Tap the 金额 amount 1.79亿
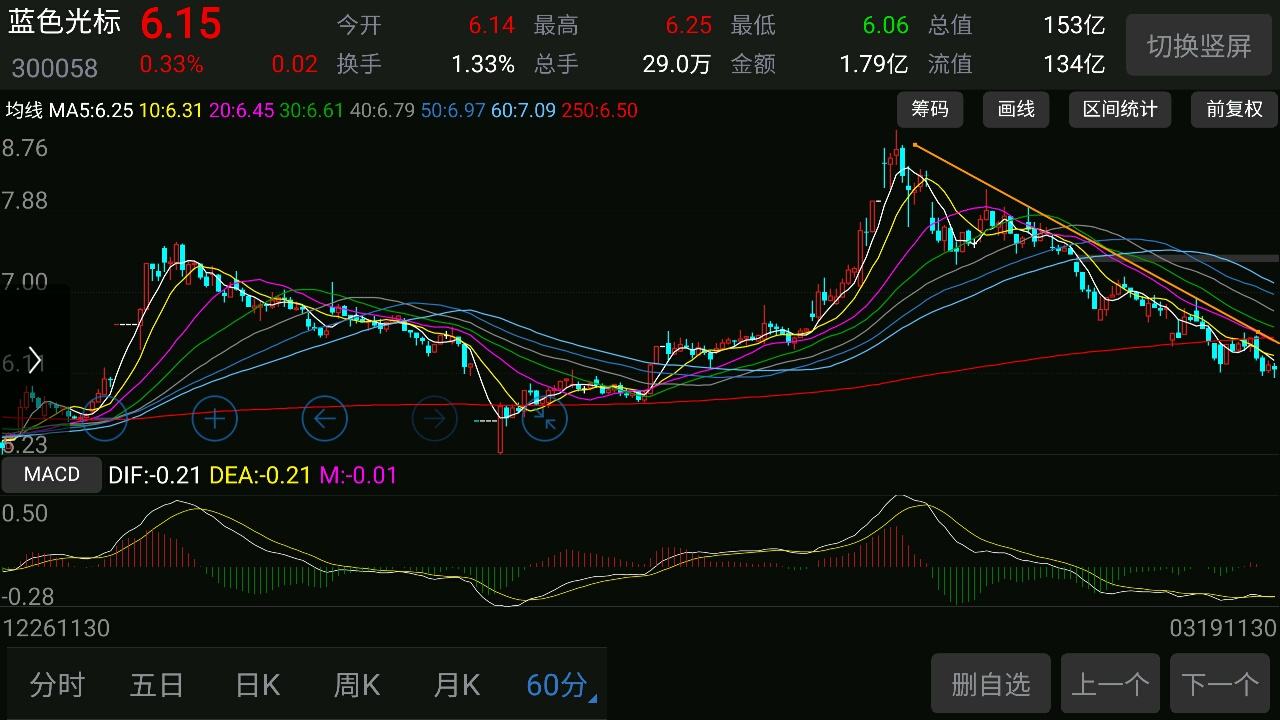Screen dimensions: 1280x720 (x=873, y=65)
